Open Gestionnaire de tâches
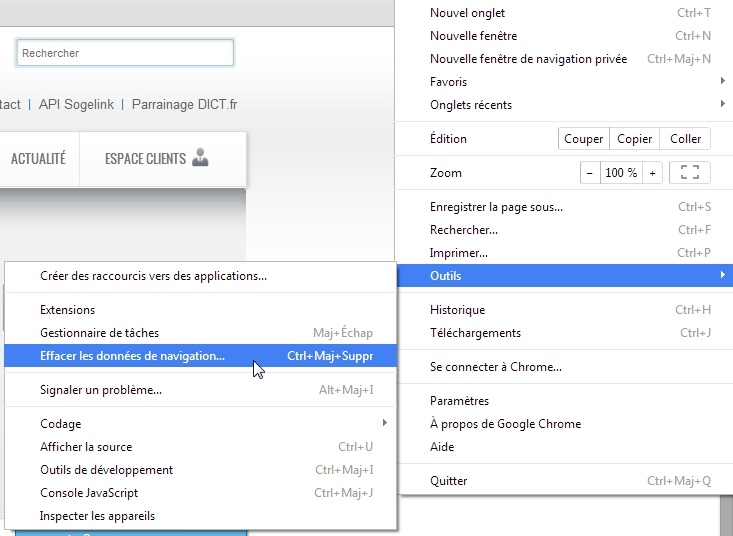The image size is (733, 536). [x=201, y=332]
